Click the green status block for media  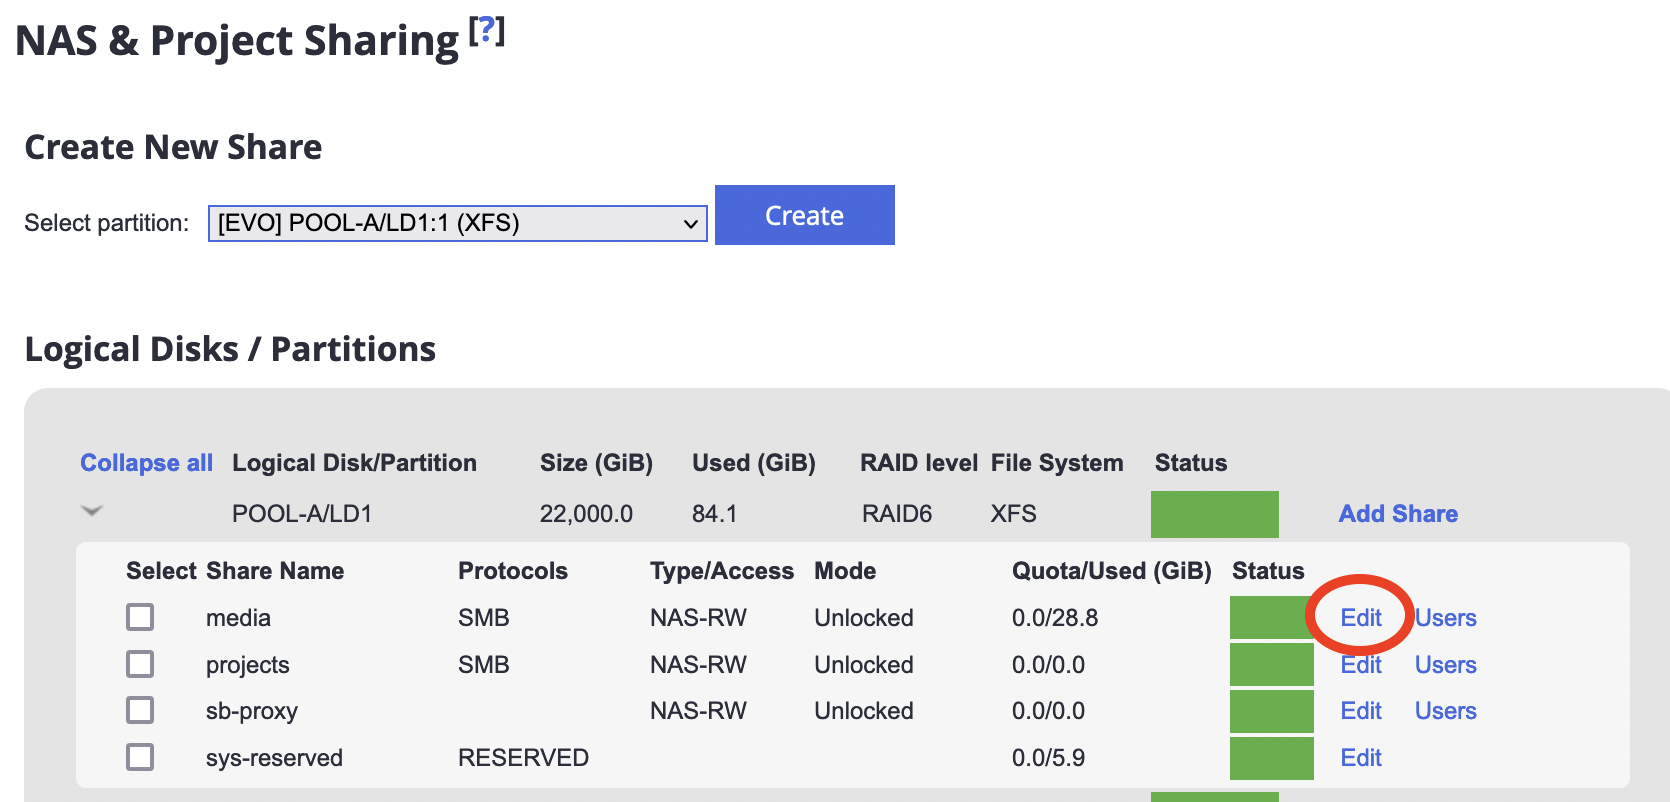pyautogui.click(x=1271, y=617)
